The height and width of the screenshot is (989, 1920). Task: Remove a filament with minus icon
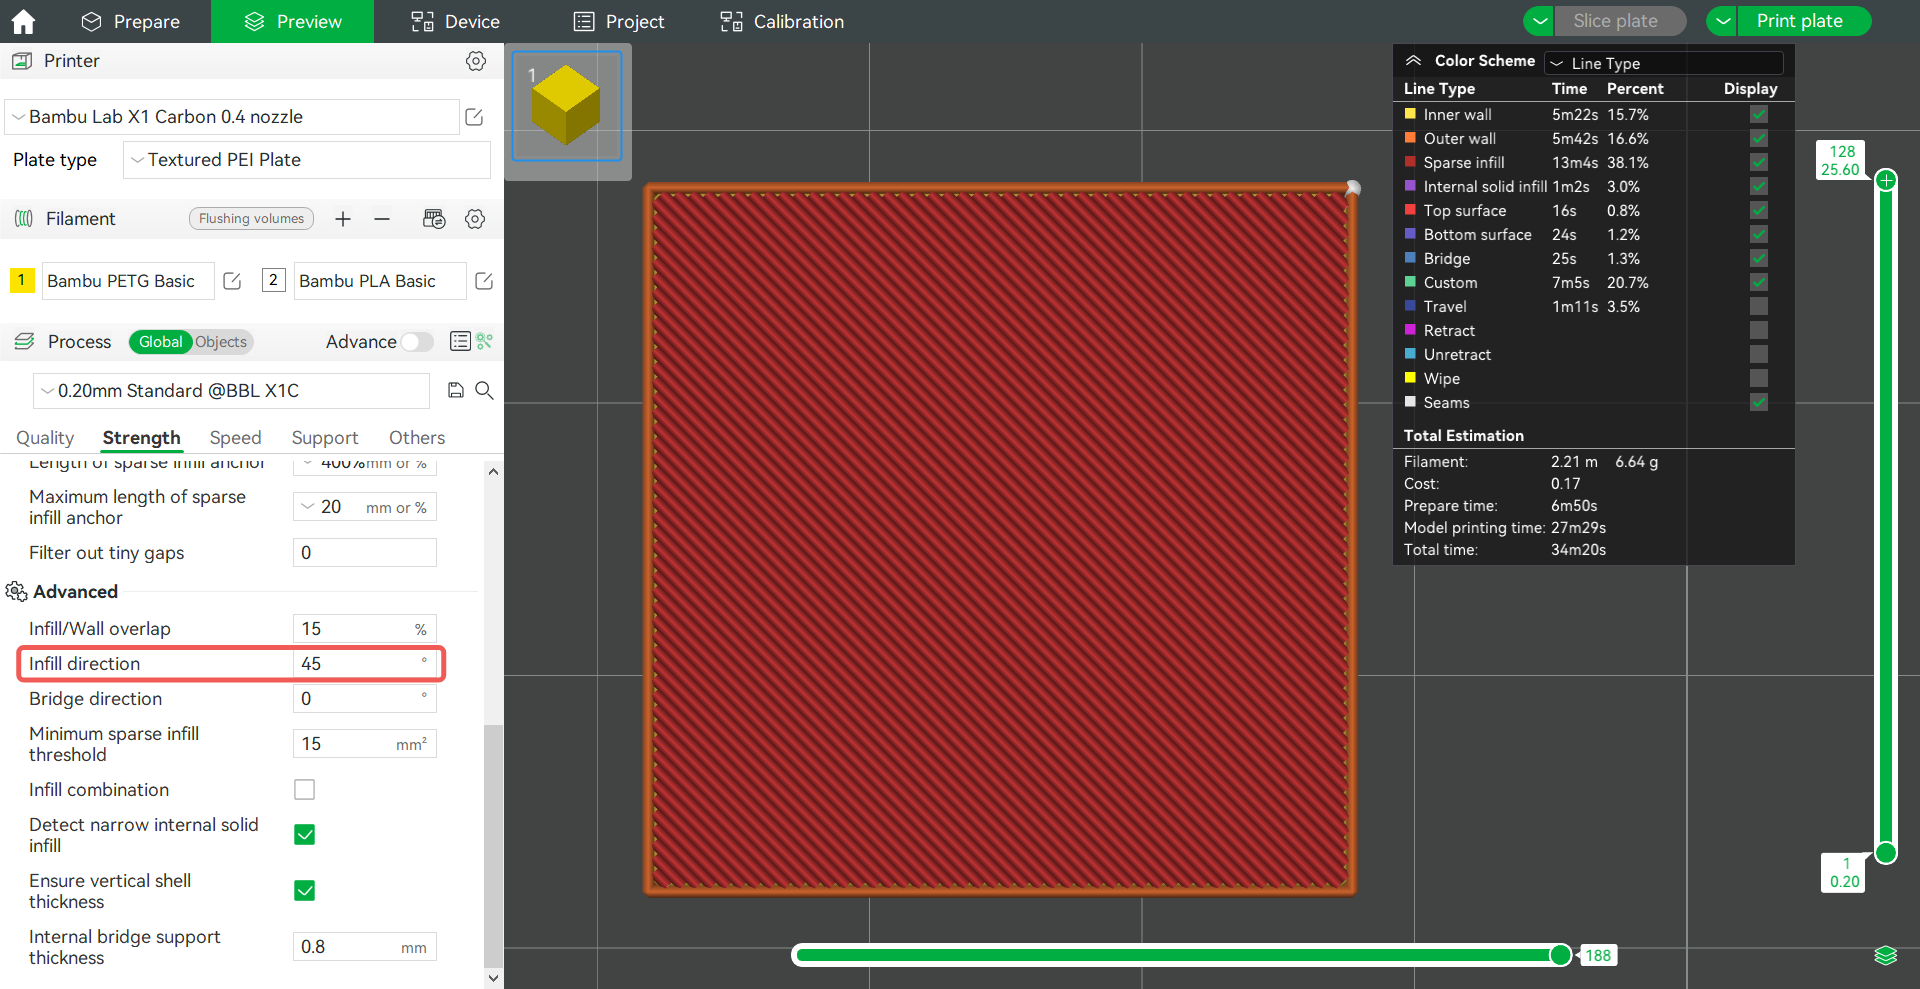382,219
